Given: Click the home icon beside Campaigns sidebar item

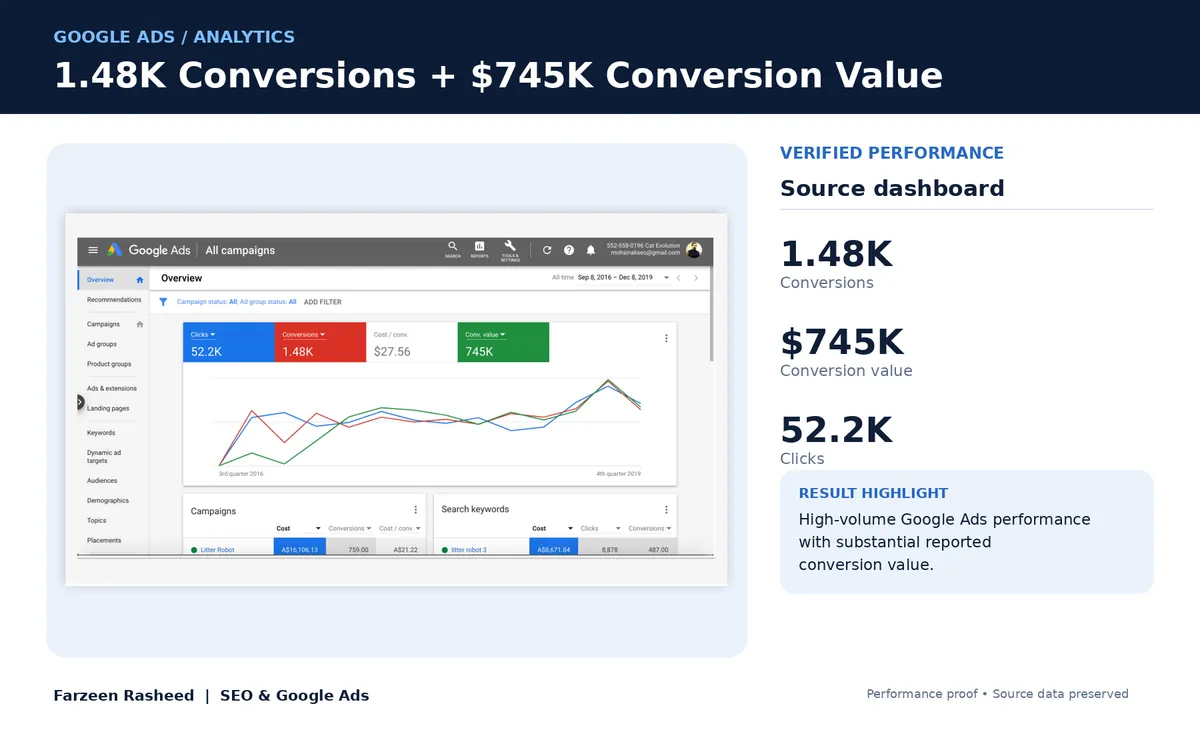Looking at the screenshot, I should 140,324.
